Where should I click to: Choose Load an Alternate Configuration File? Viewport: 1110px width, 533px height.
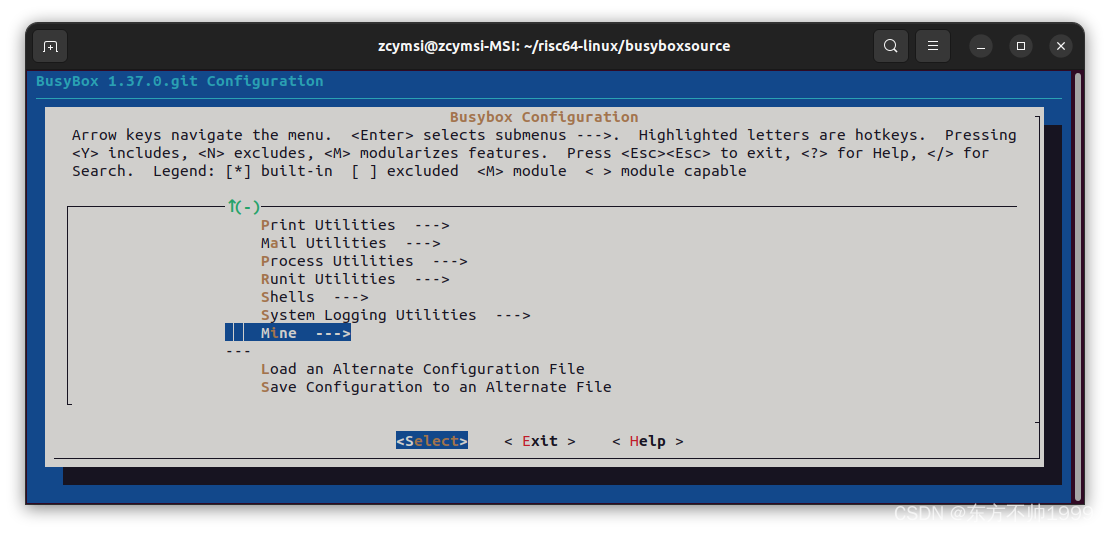pyautogui.click(x=423, y=369)
